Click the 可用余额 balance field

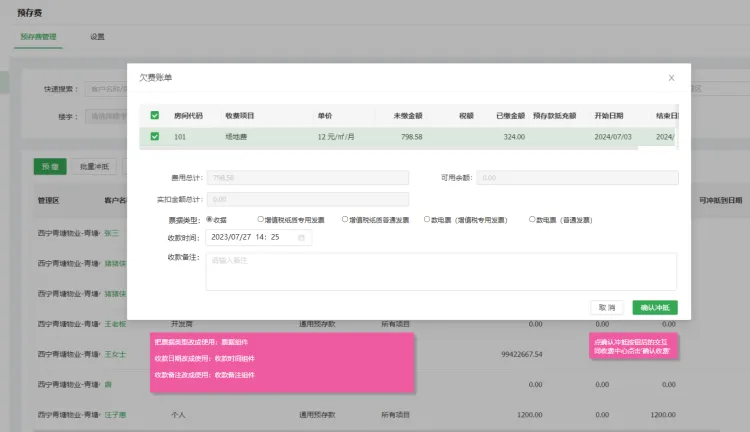click(x=577, y=178)
